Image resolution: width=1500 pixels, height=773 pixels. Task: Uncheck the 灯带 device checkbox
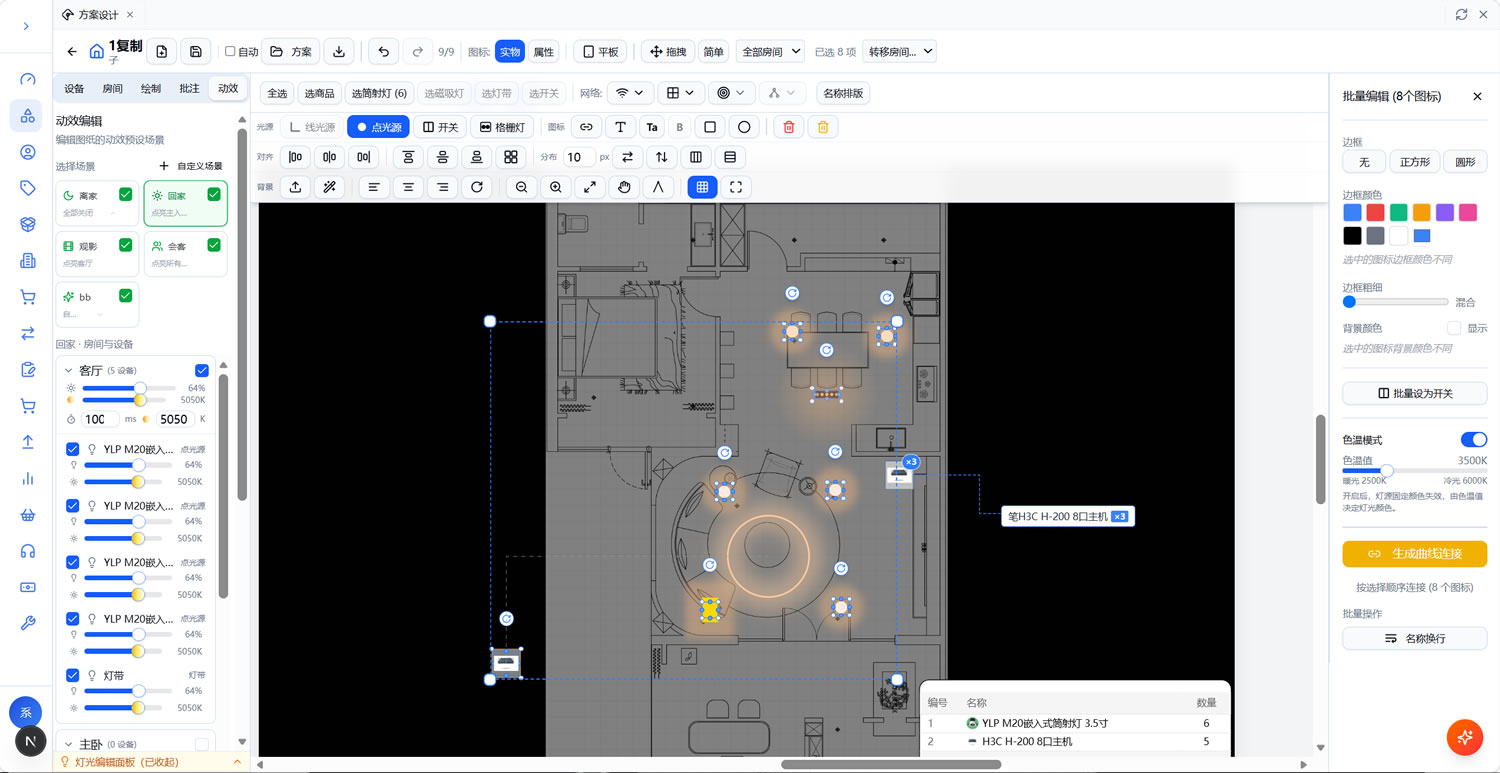click(72, 675)
